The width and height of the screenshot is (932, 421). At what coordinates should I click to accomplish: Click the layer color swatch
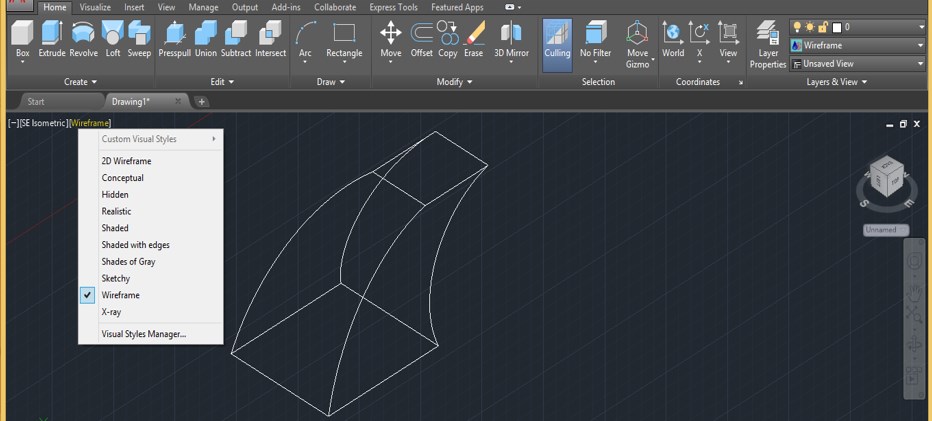click(x=837, y=27)
